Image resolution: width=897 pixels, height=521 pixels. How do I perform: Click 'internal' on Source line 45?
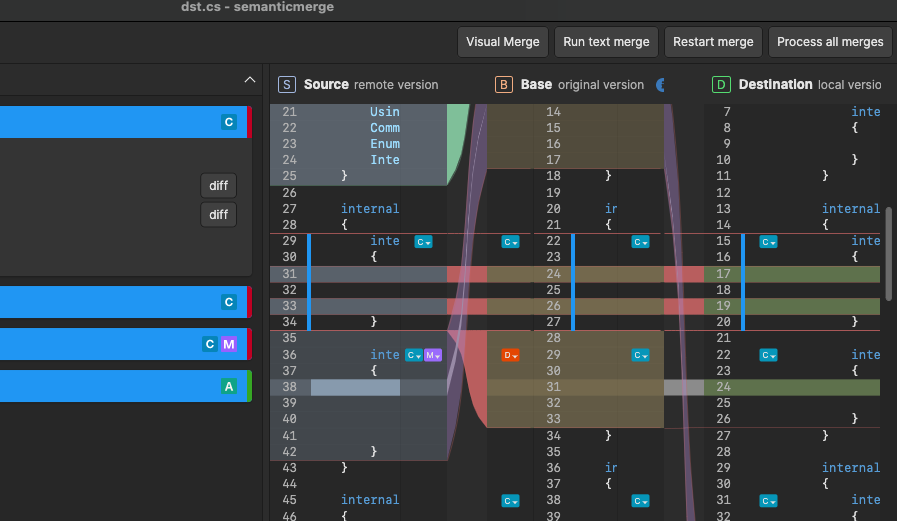(x=370, y=500)
